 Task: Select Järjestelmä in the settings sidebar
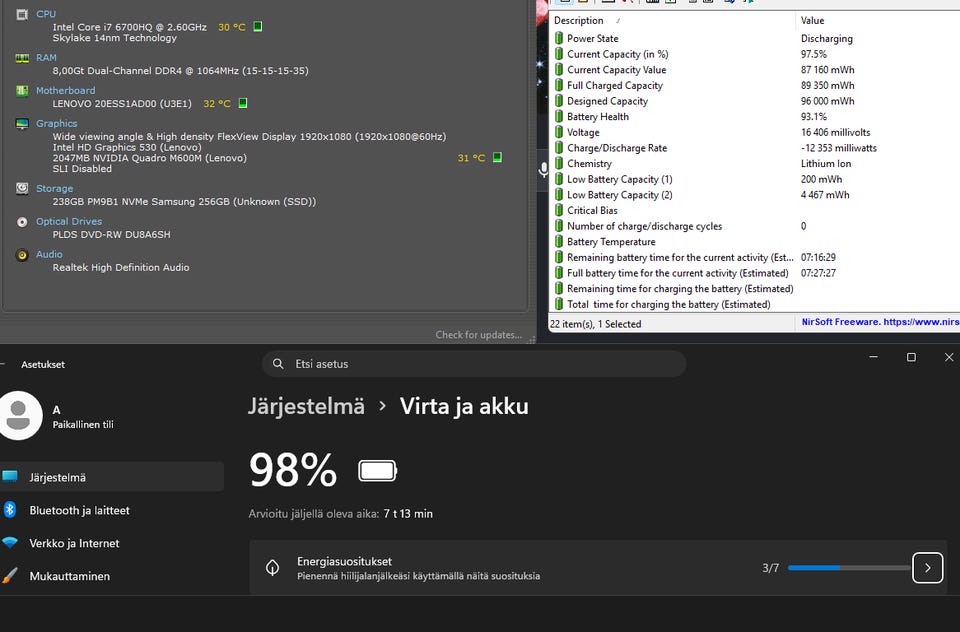pos(112,476)
